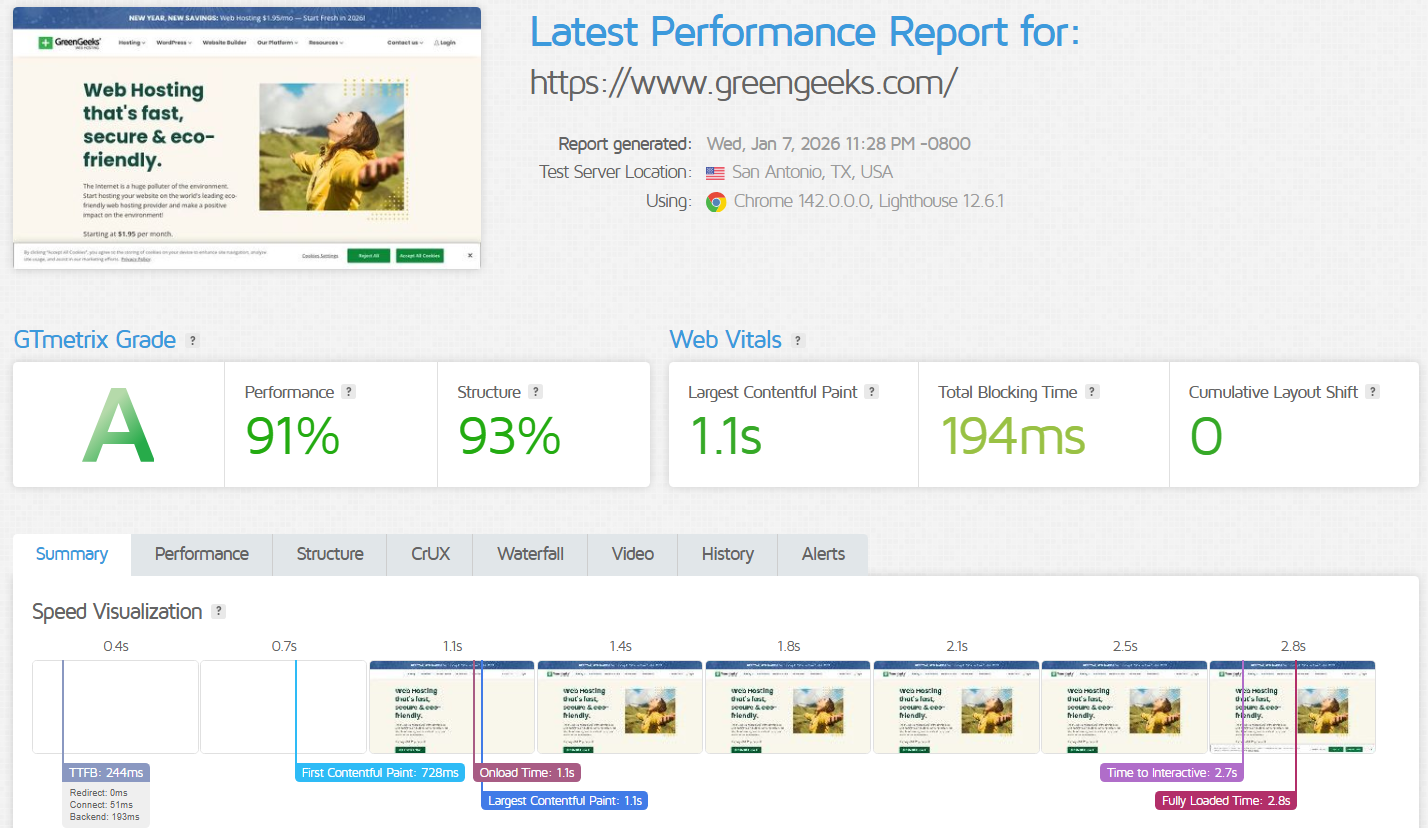Click the Largest Contentful Paint 1.1s marker label
Viewport: 1428px width, 828px height.
tap(564, 801)
